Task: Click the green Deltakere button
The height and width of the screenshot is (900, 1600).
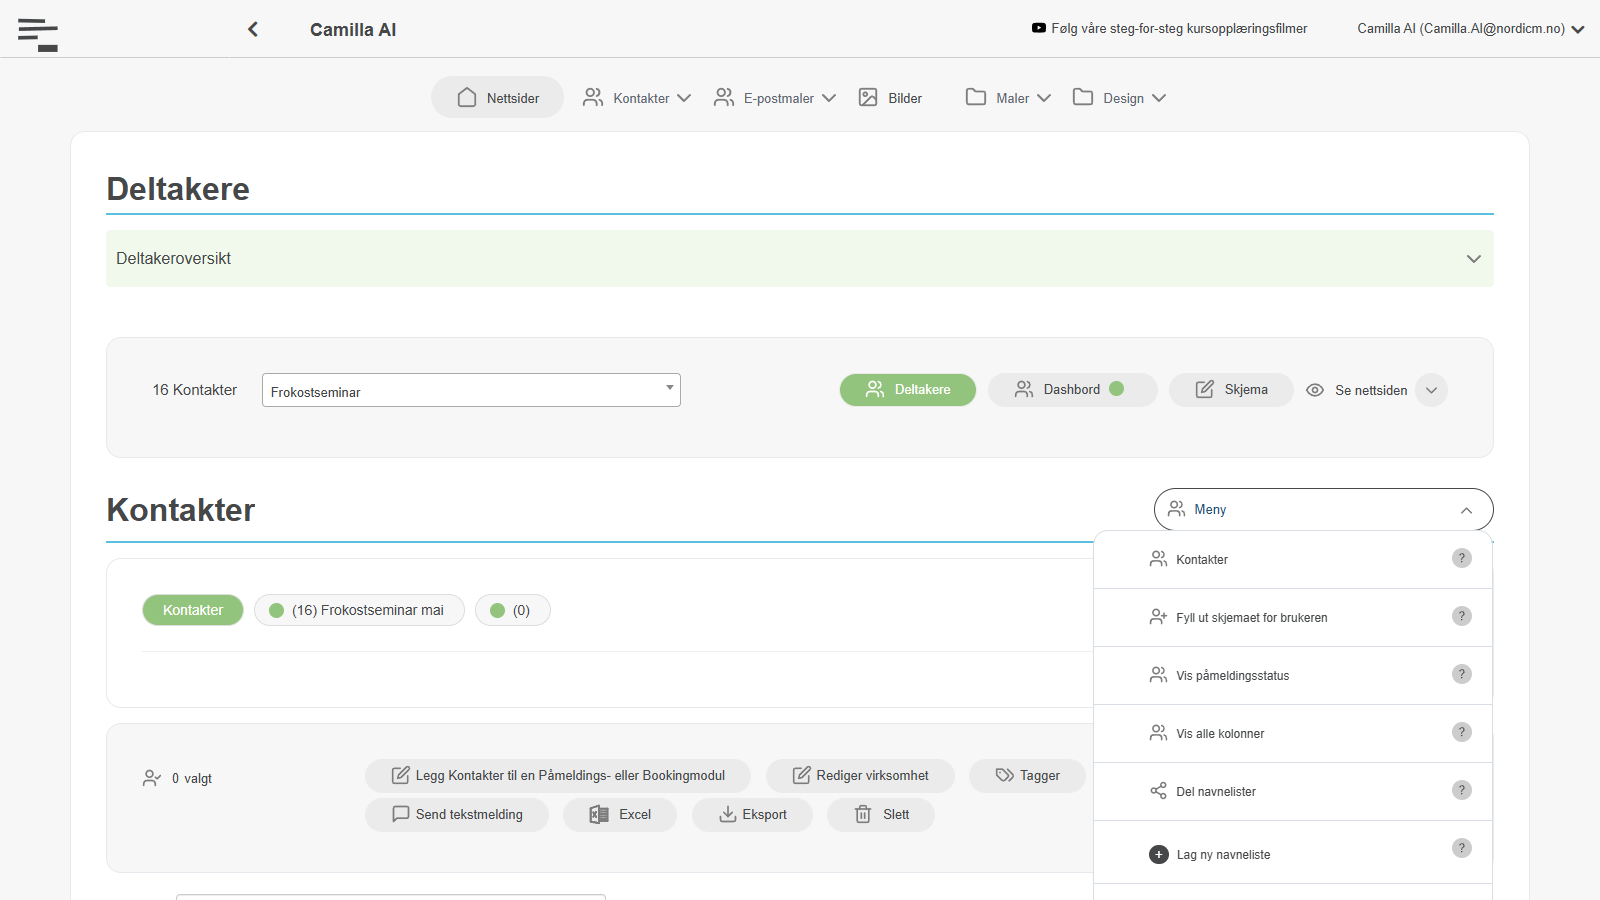Action: click(908, 390)
